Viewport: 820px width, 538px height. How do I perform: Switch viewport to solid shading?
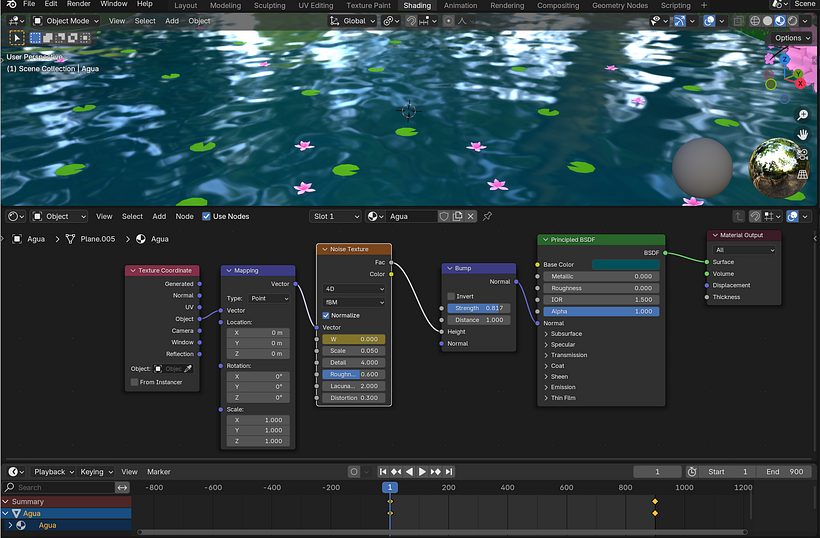767,21
